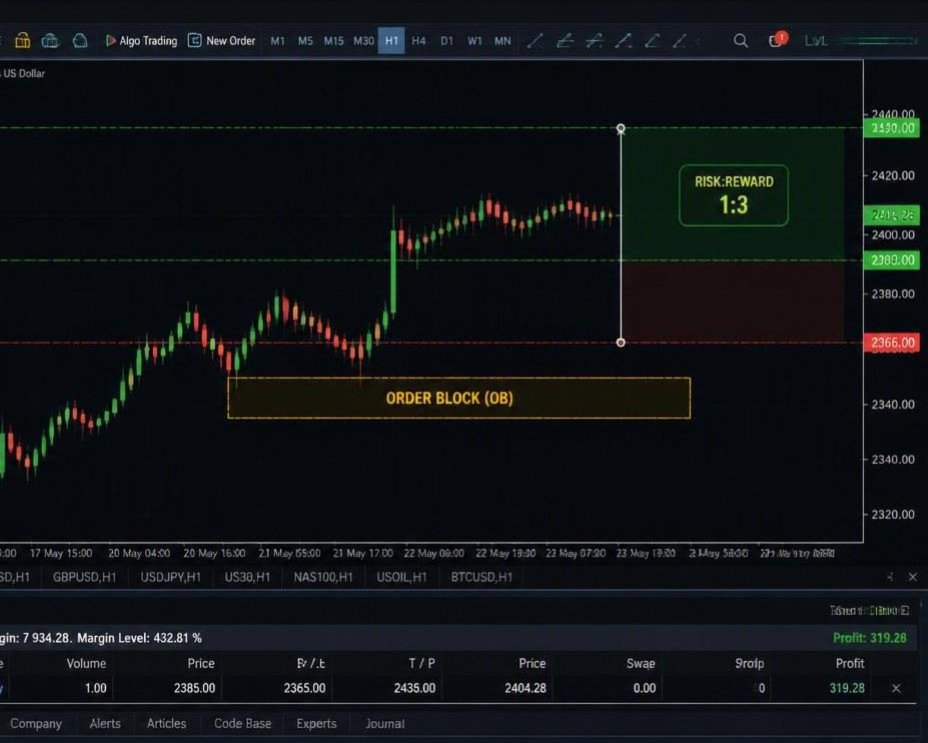Viewport: 928px width, 743px height.
Task: Switch to the Articles tab
Action: tap(166, 723)
